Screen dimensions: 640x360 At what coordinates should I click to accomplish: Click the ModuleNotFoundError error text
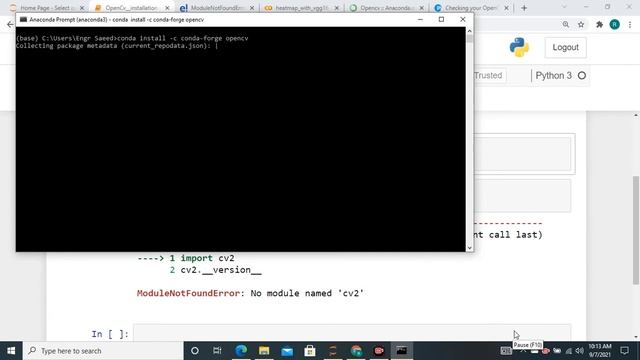[x=250, y=293]
